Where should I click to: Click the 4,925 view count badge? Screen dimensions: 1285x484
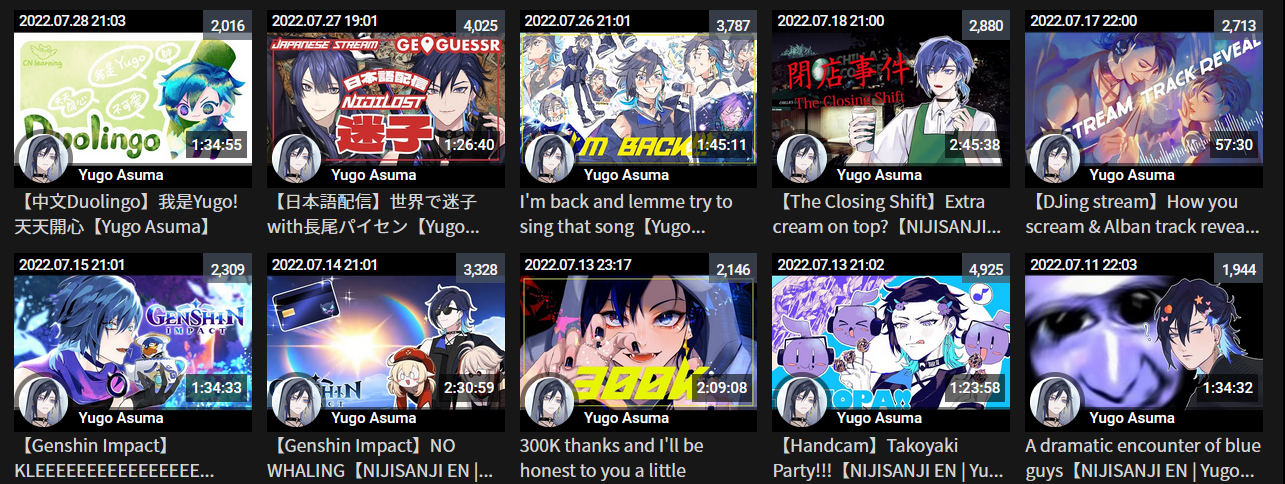986,269
